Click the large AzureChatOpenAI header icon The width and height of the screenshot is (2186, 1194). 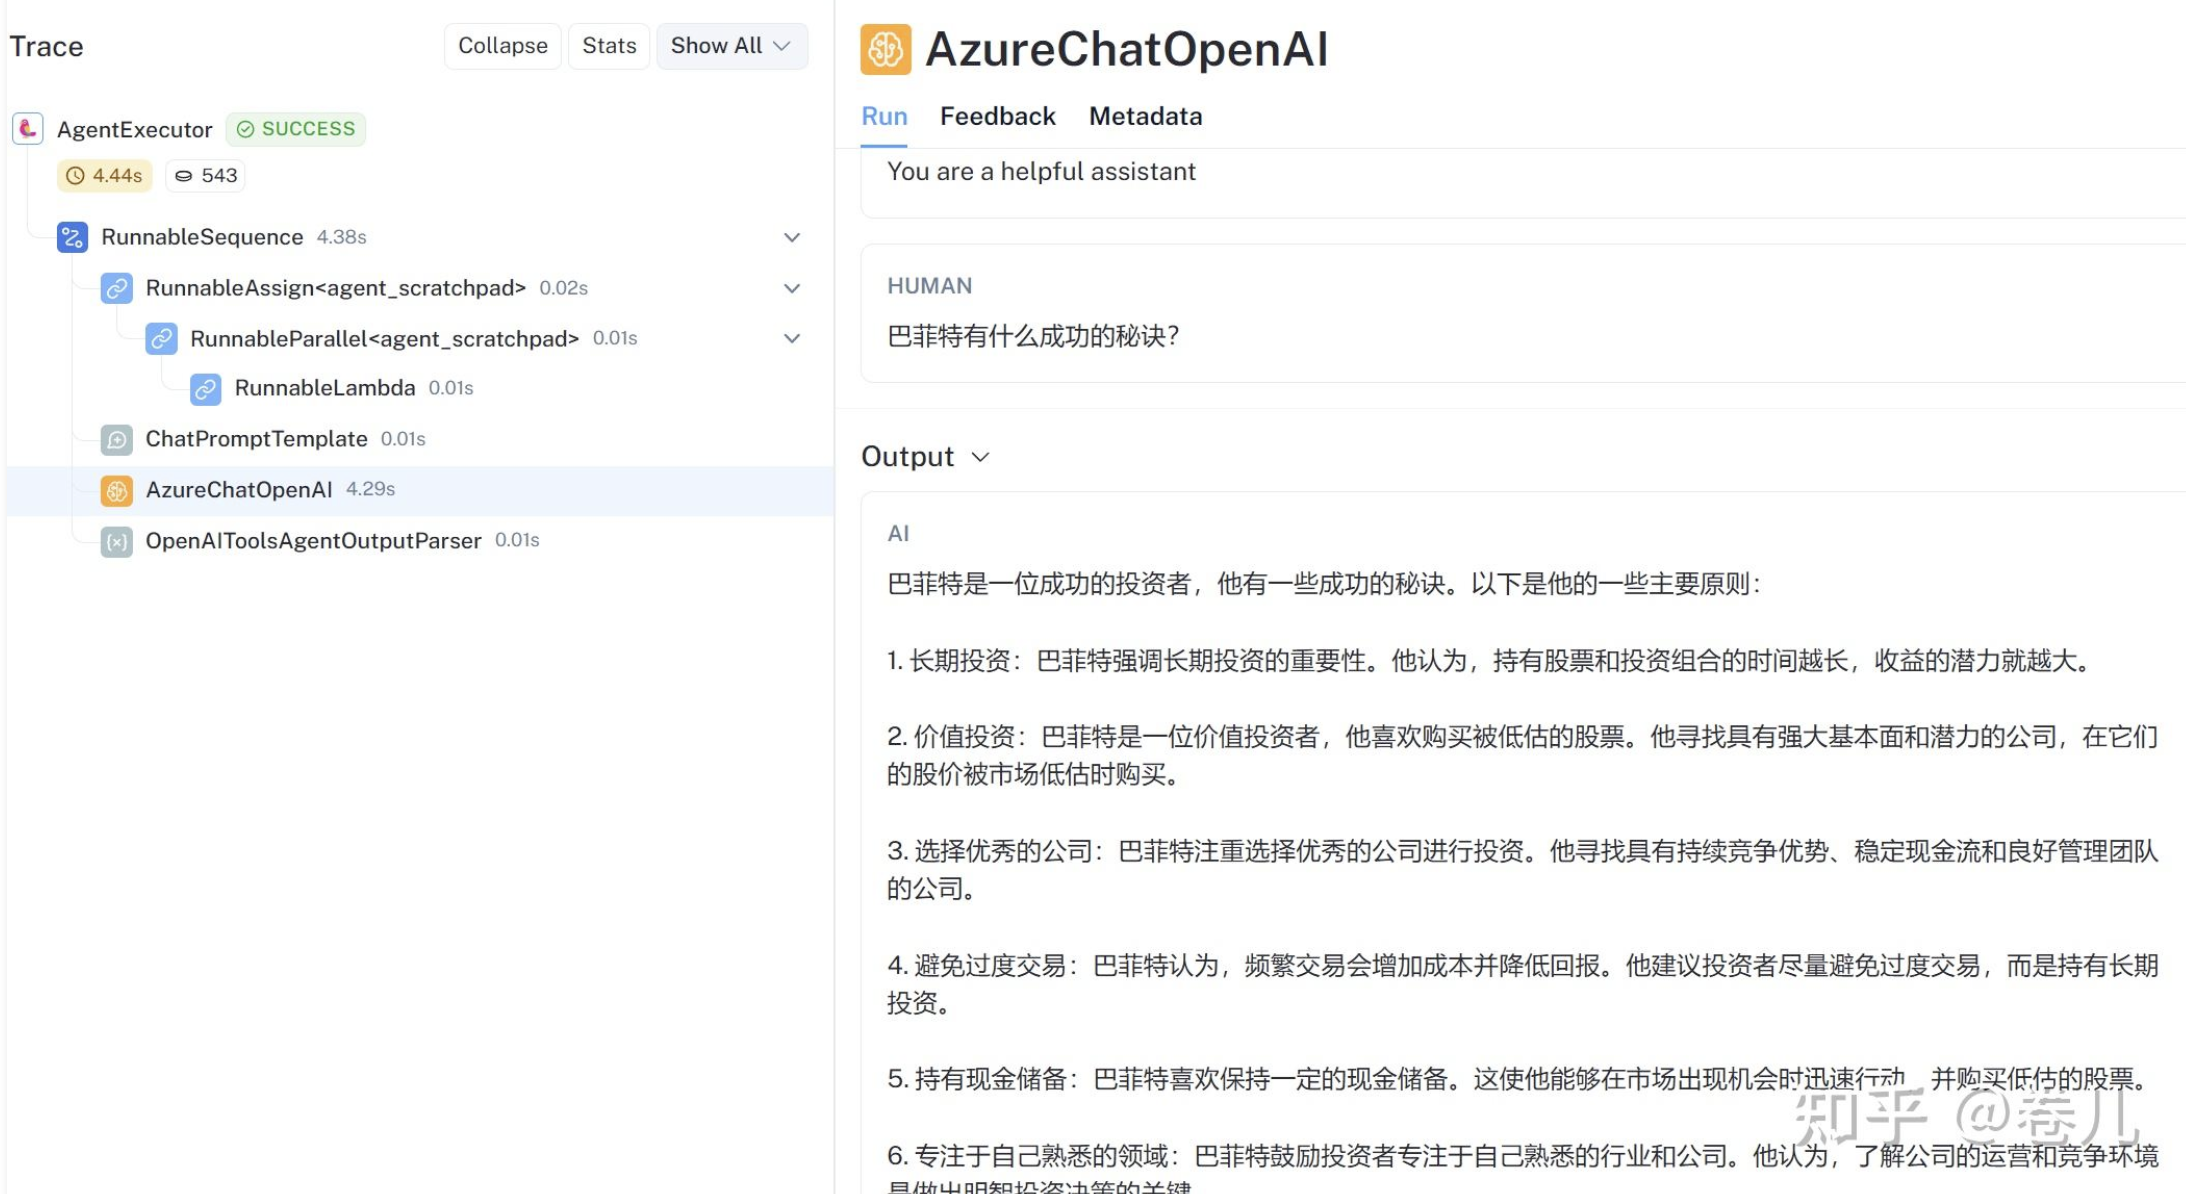[x=885, y=49]
